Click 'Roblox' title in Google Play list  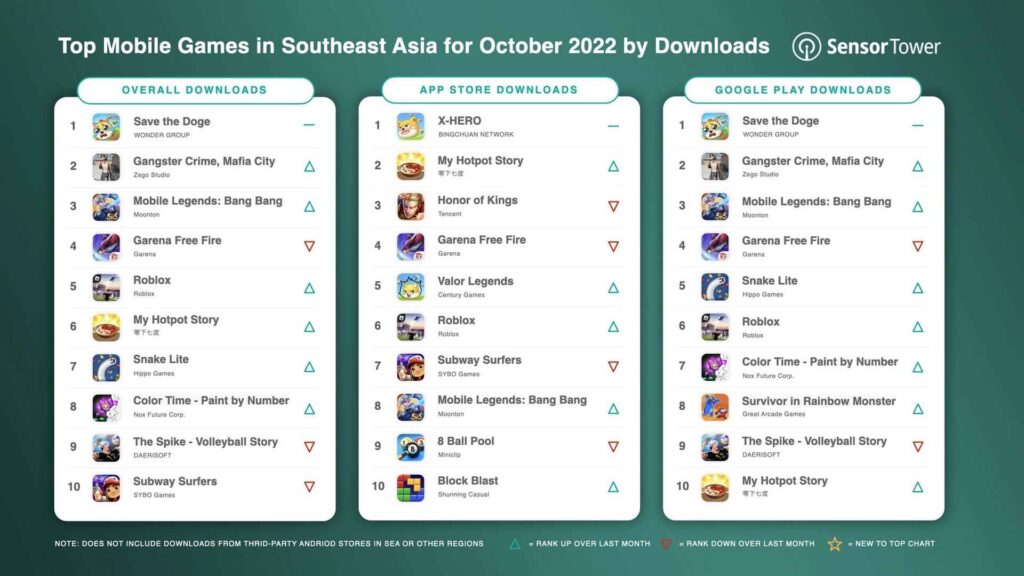761,322
